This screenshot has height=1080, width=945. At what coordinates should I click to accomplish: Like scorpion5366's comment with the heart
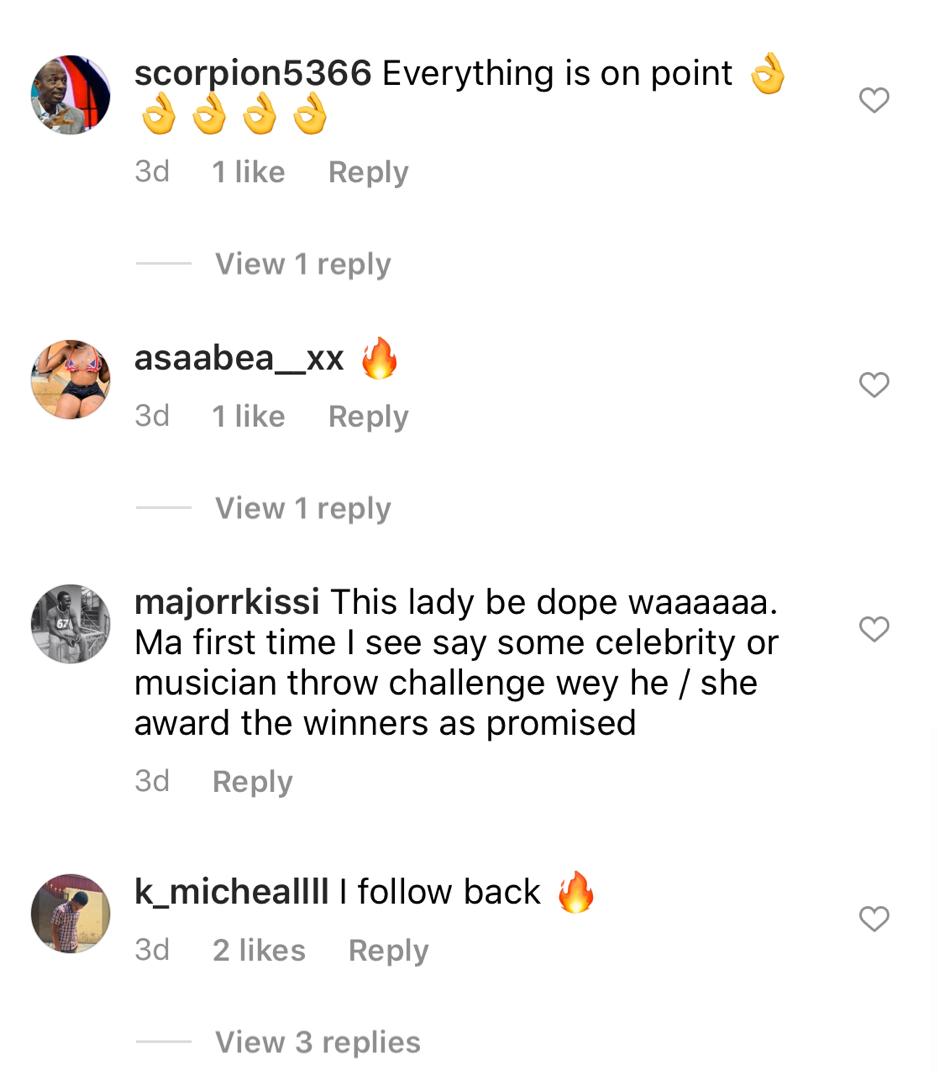coord(874,101)
